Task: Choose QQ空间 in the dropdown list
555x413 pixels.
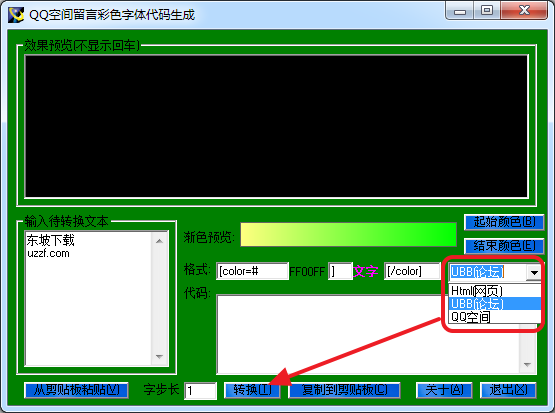Action: pyautogui.click(x=494, y=317)
